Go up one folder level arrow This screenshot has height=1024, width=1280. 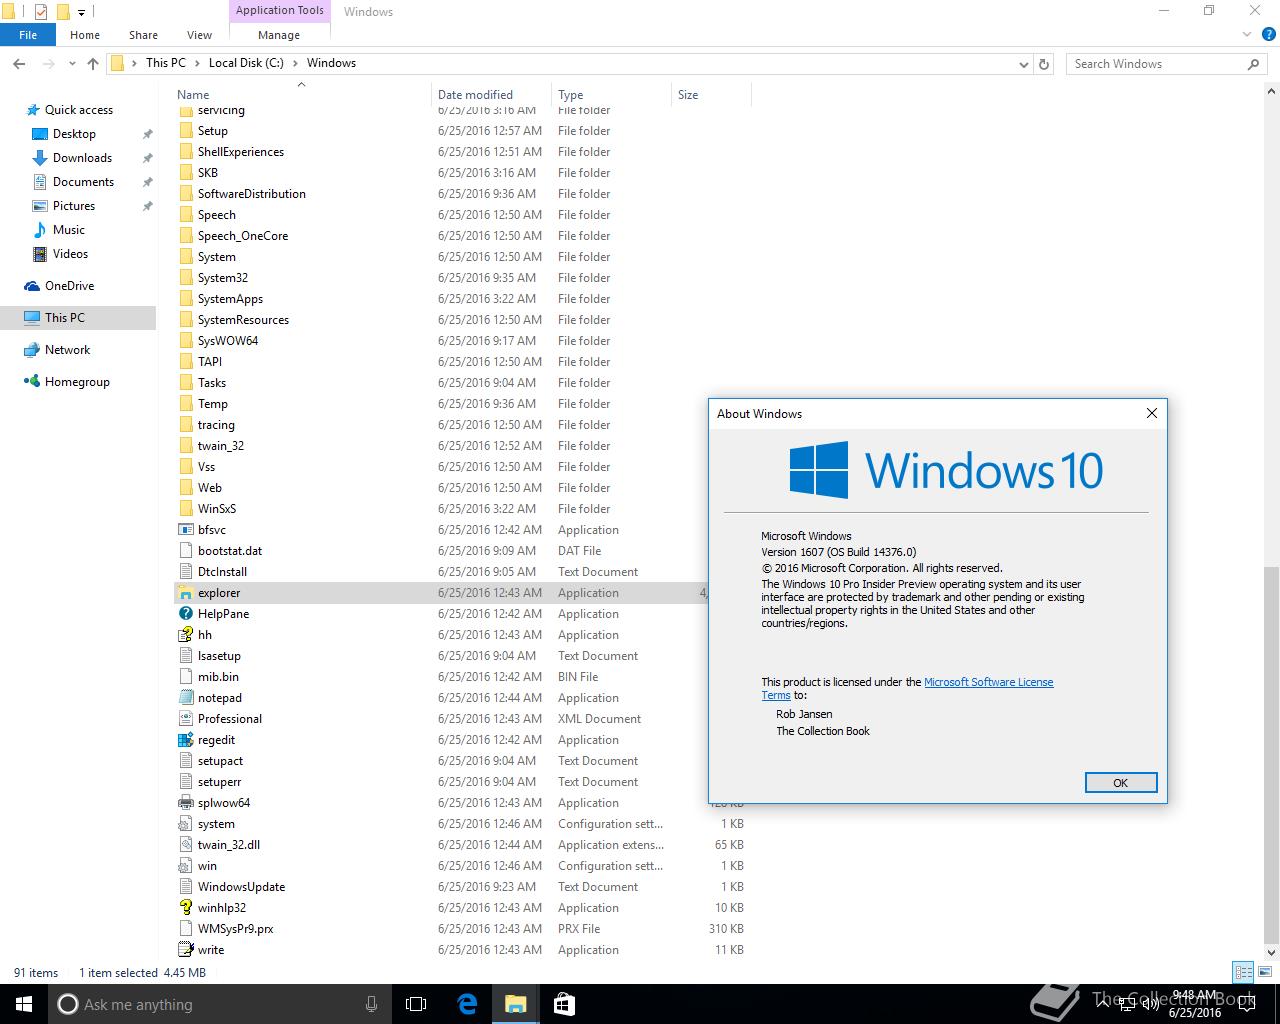pos(93,63)
